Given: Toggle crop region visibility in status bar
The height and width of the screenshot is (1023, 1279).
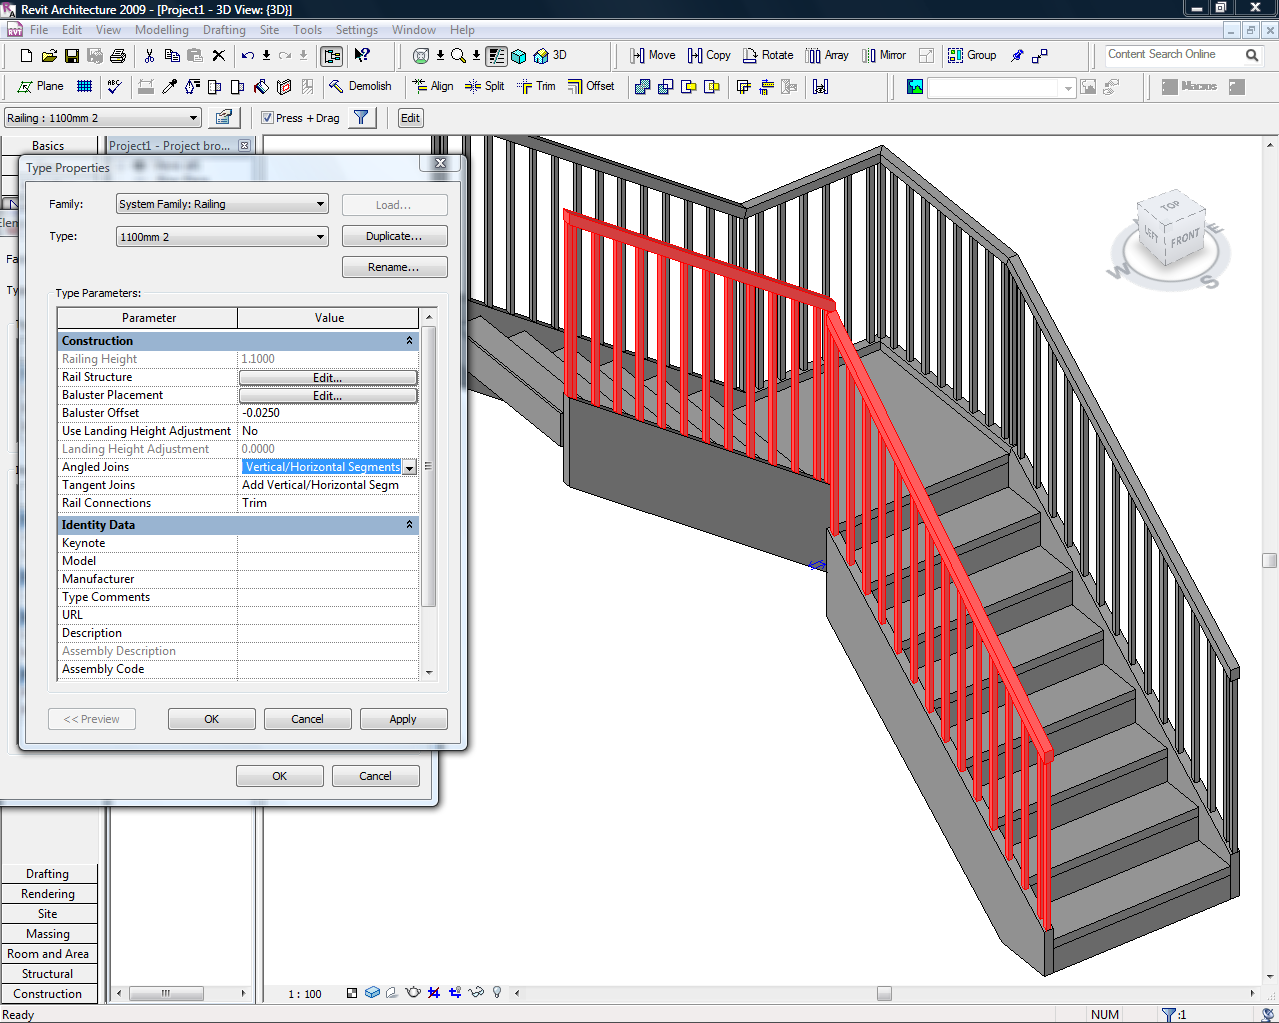Looking at the screenshot, I should (454, 992).
